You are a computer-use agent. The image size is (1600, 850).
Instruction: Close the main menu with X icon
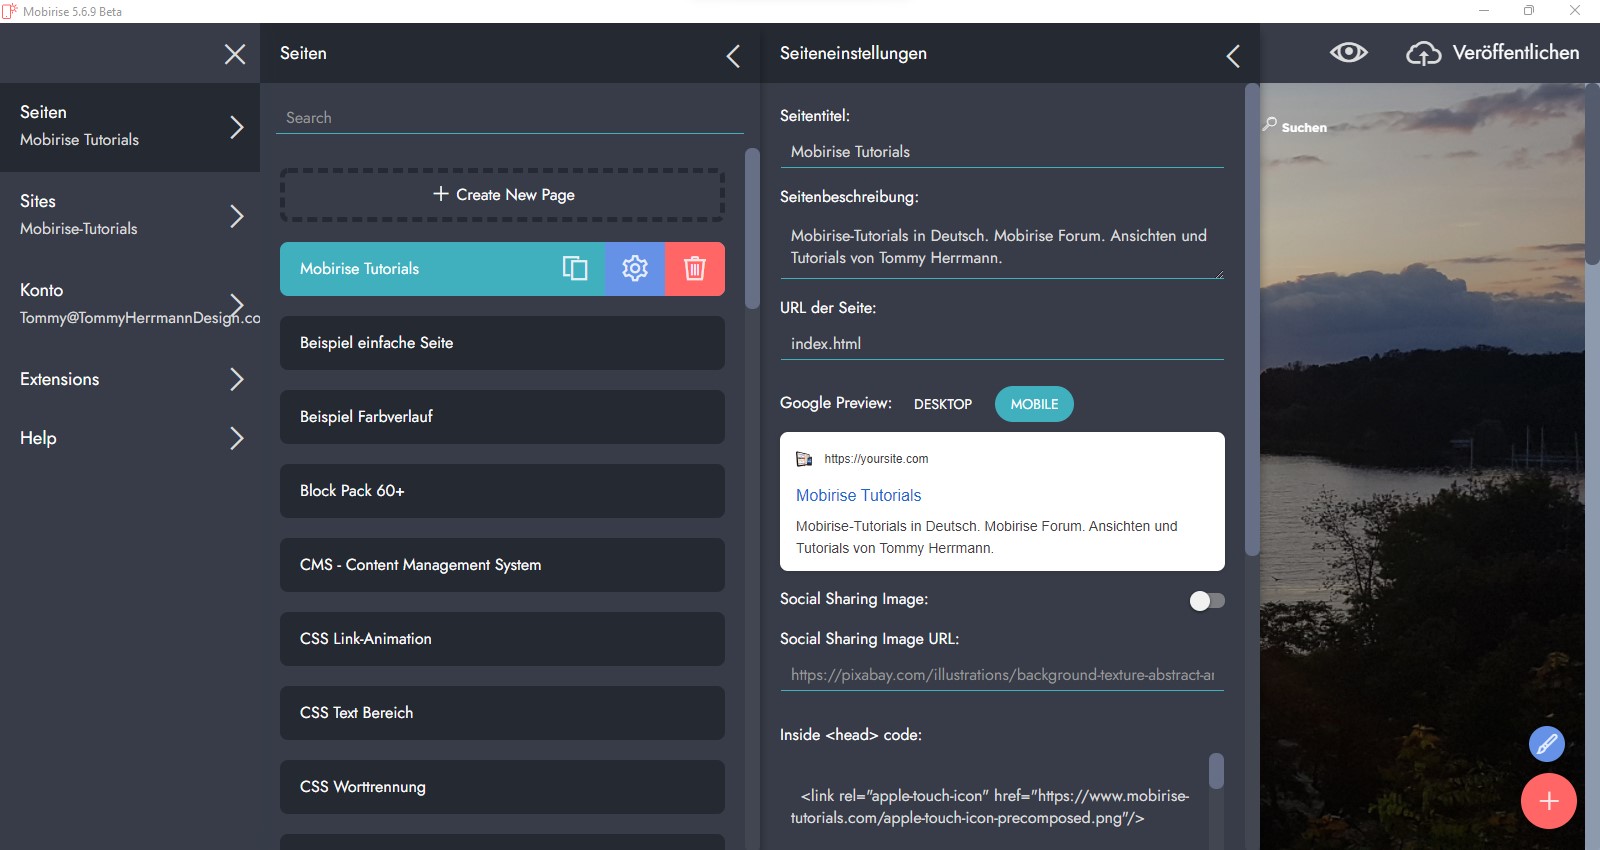click(x=235, y=54)
